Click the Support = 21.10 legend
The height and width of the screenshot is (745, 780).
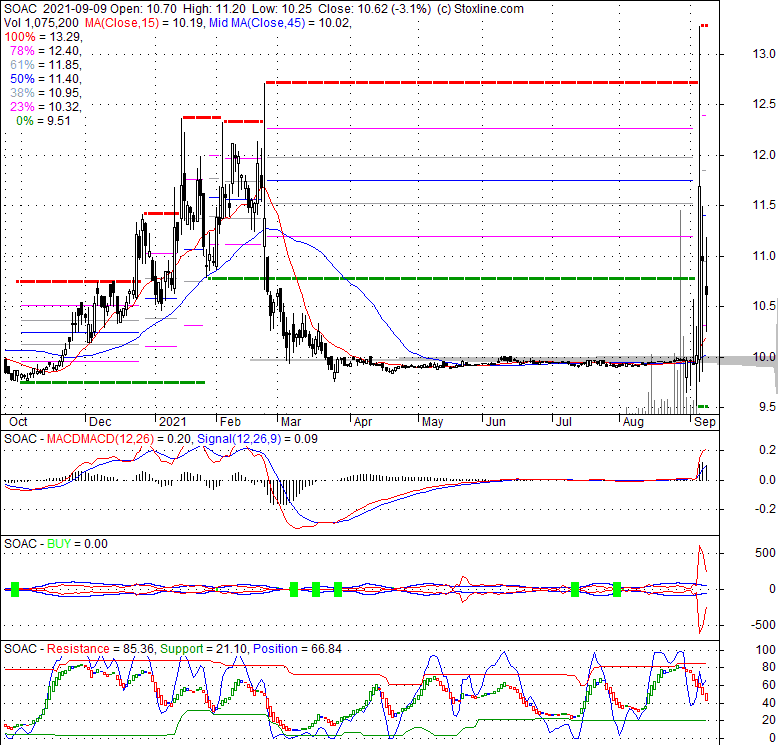203,649
